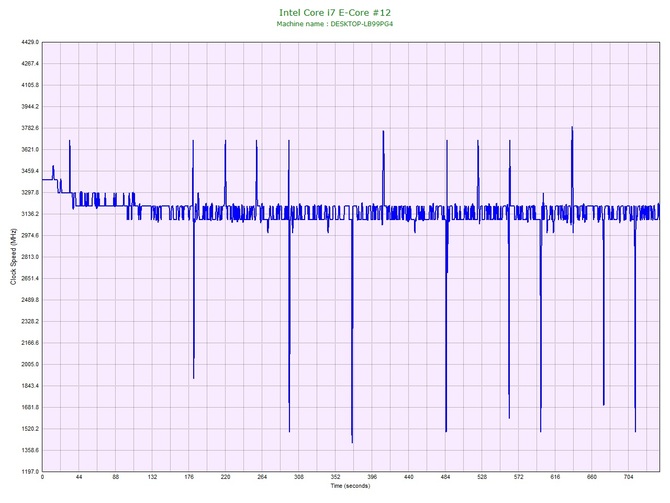Click the 616 tick on the time axis

(556, 478)
